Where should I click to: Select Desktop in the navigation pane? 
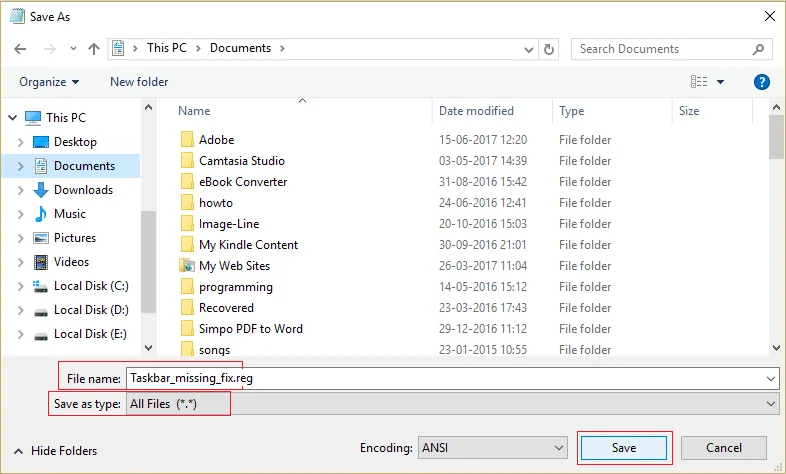point(75,142)
